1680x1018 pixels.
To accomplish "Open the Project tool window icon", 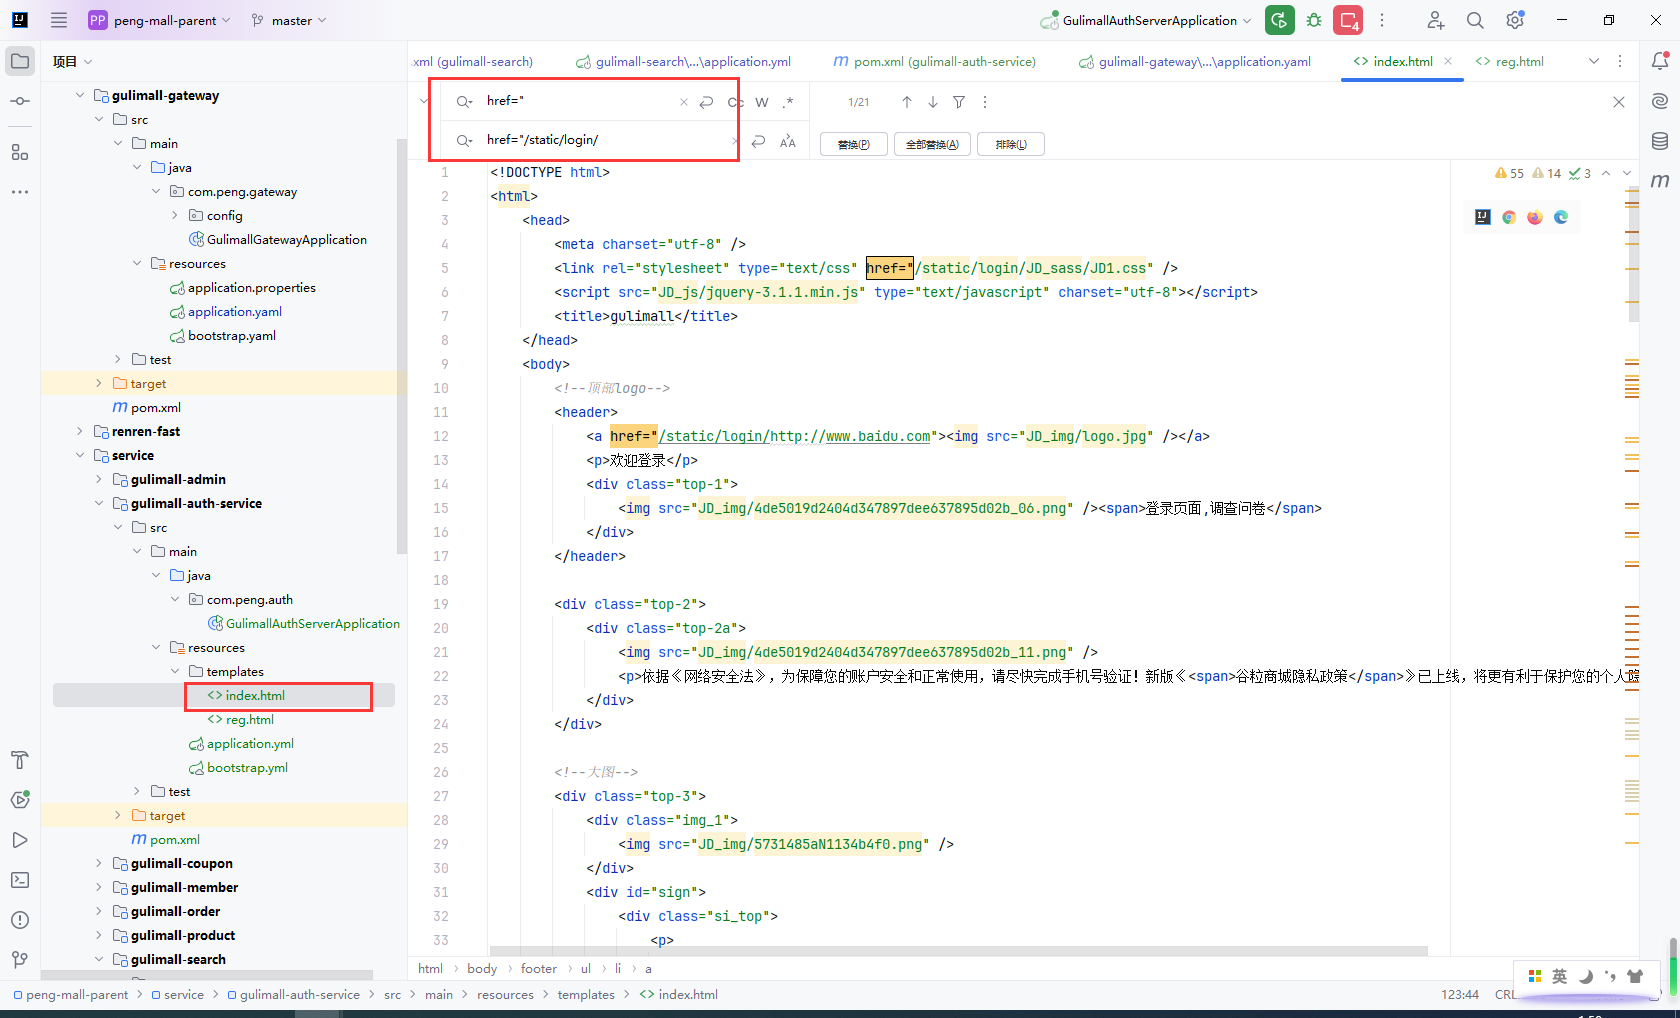I will (x=20, y=61).
